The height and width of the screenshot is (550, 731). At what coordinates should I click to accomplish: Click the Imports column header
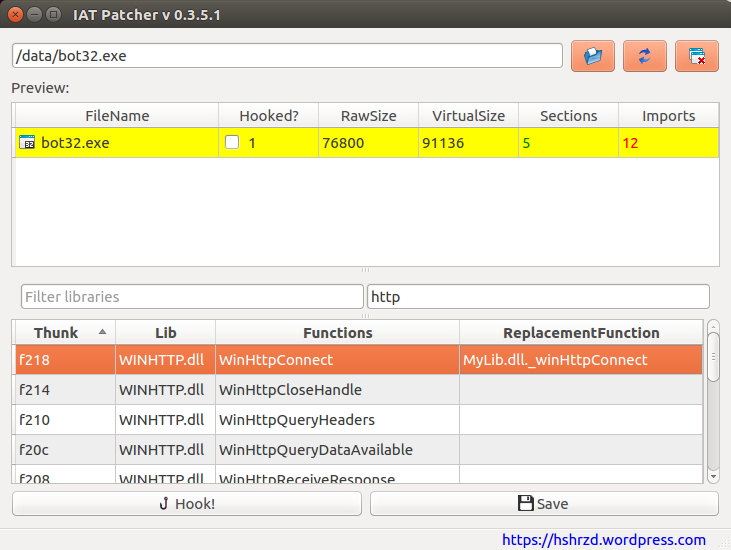click(668, 116)
